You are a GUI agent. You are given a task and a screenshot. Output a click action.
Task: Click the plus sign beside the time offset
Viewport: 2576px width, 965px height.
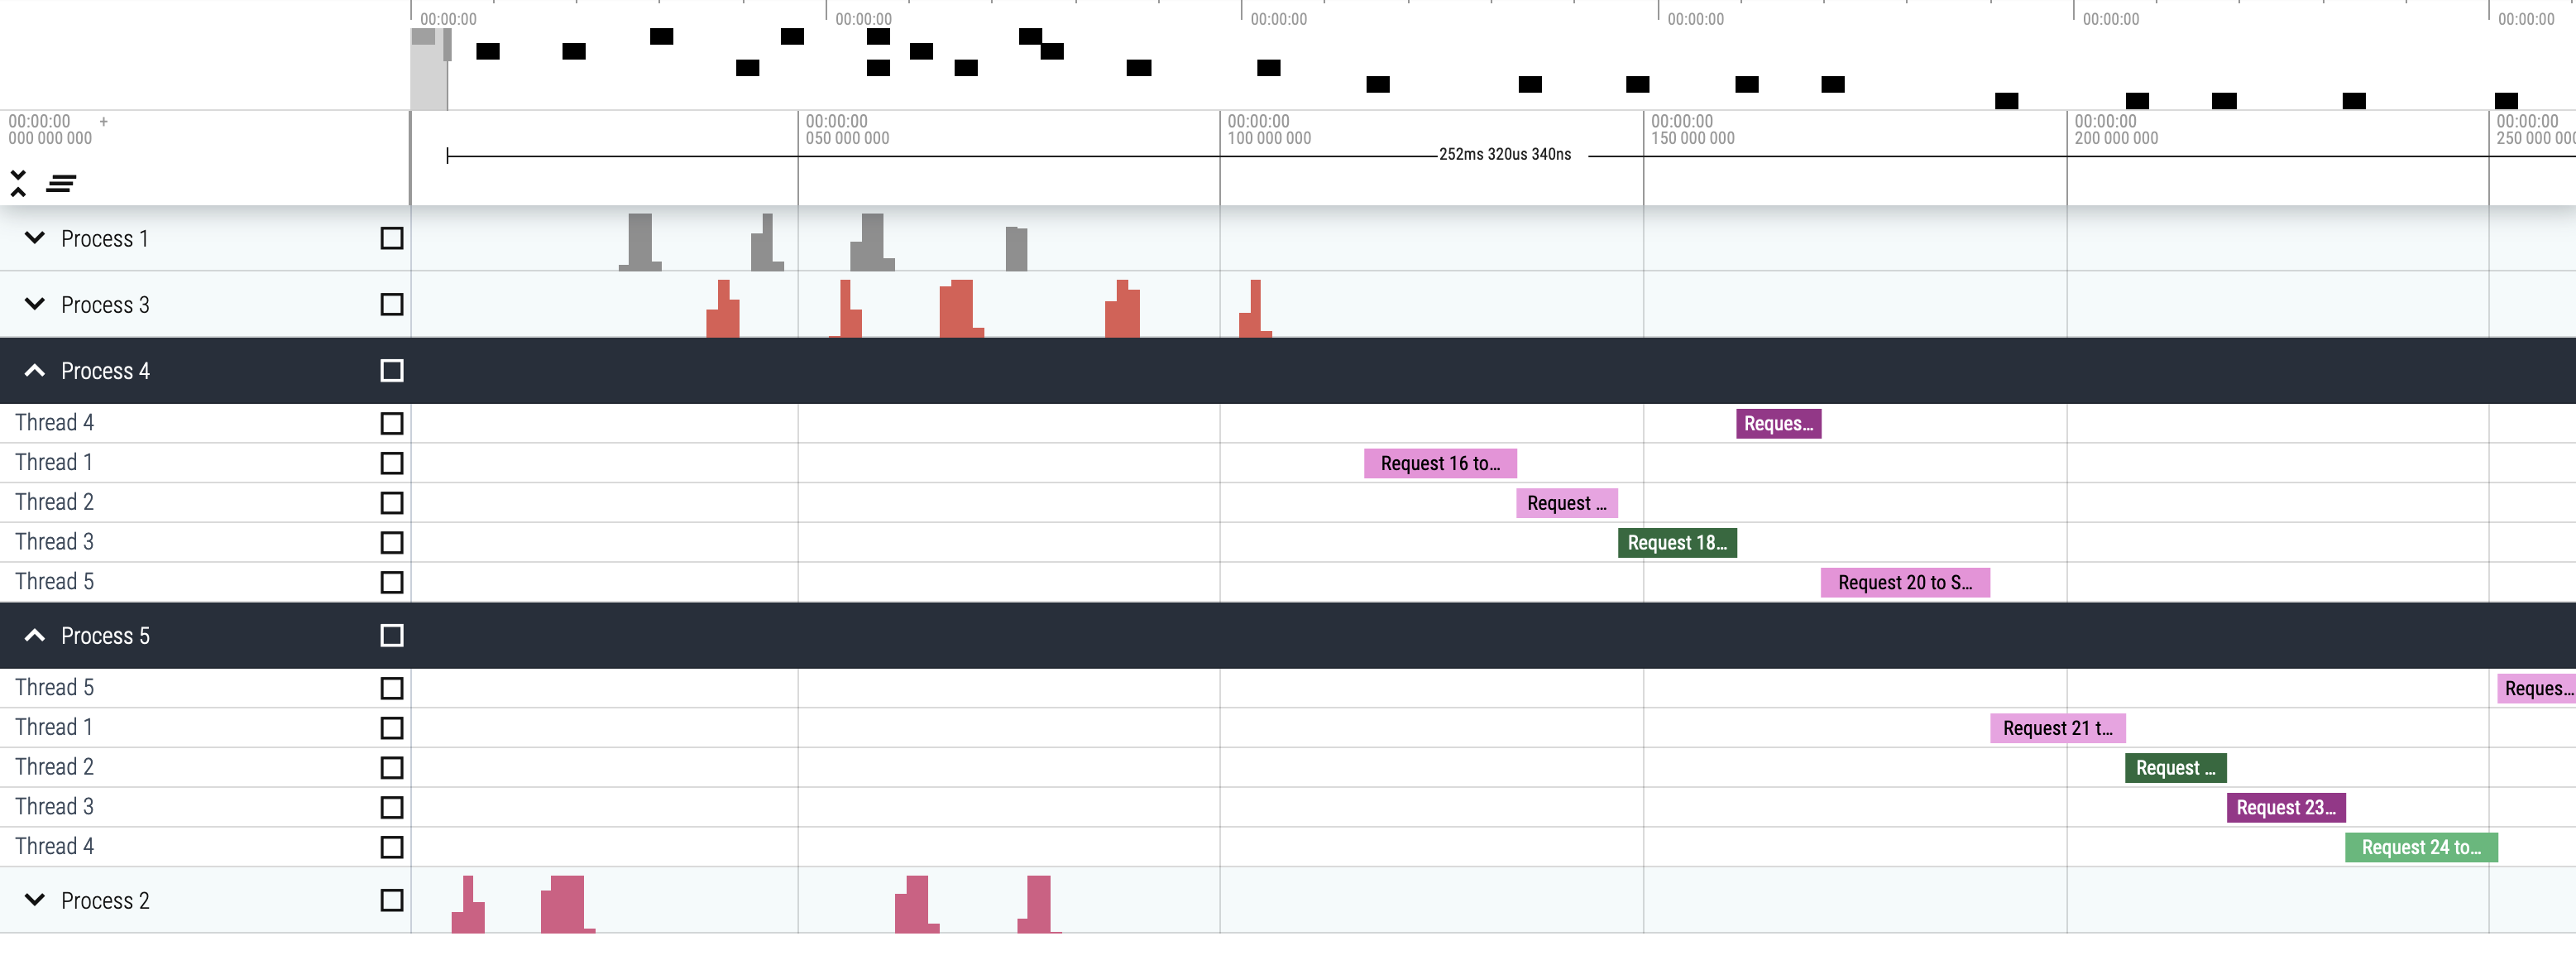(x=103, y=121)
